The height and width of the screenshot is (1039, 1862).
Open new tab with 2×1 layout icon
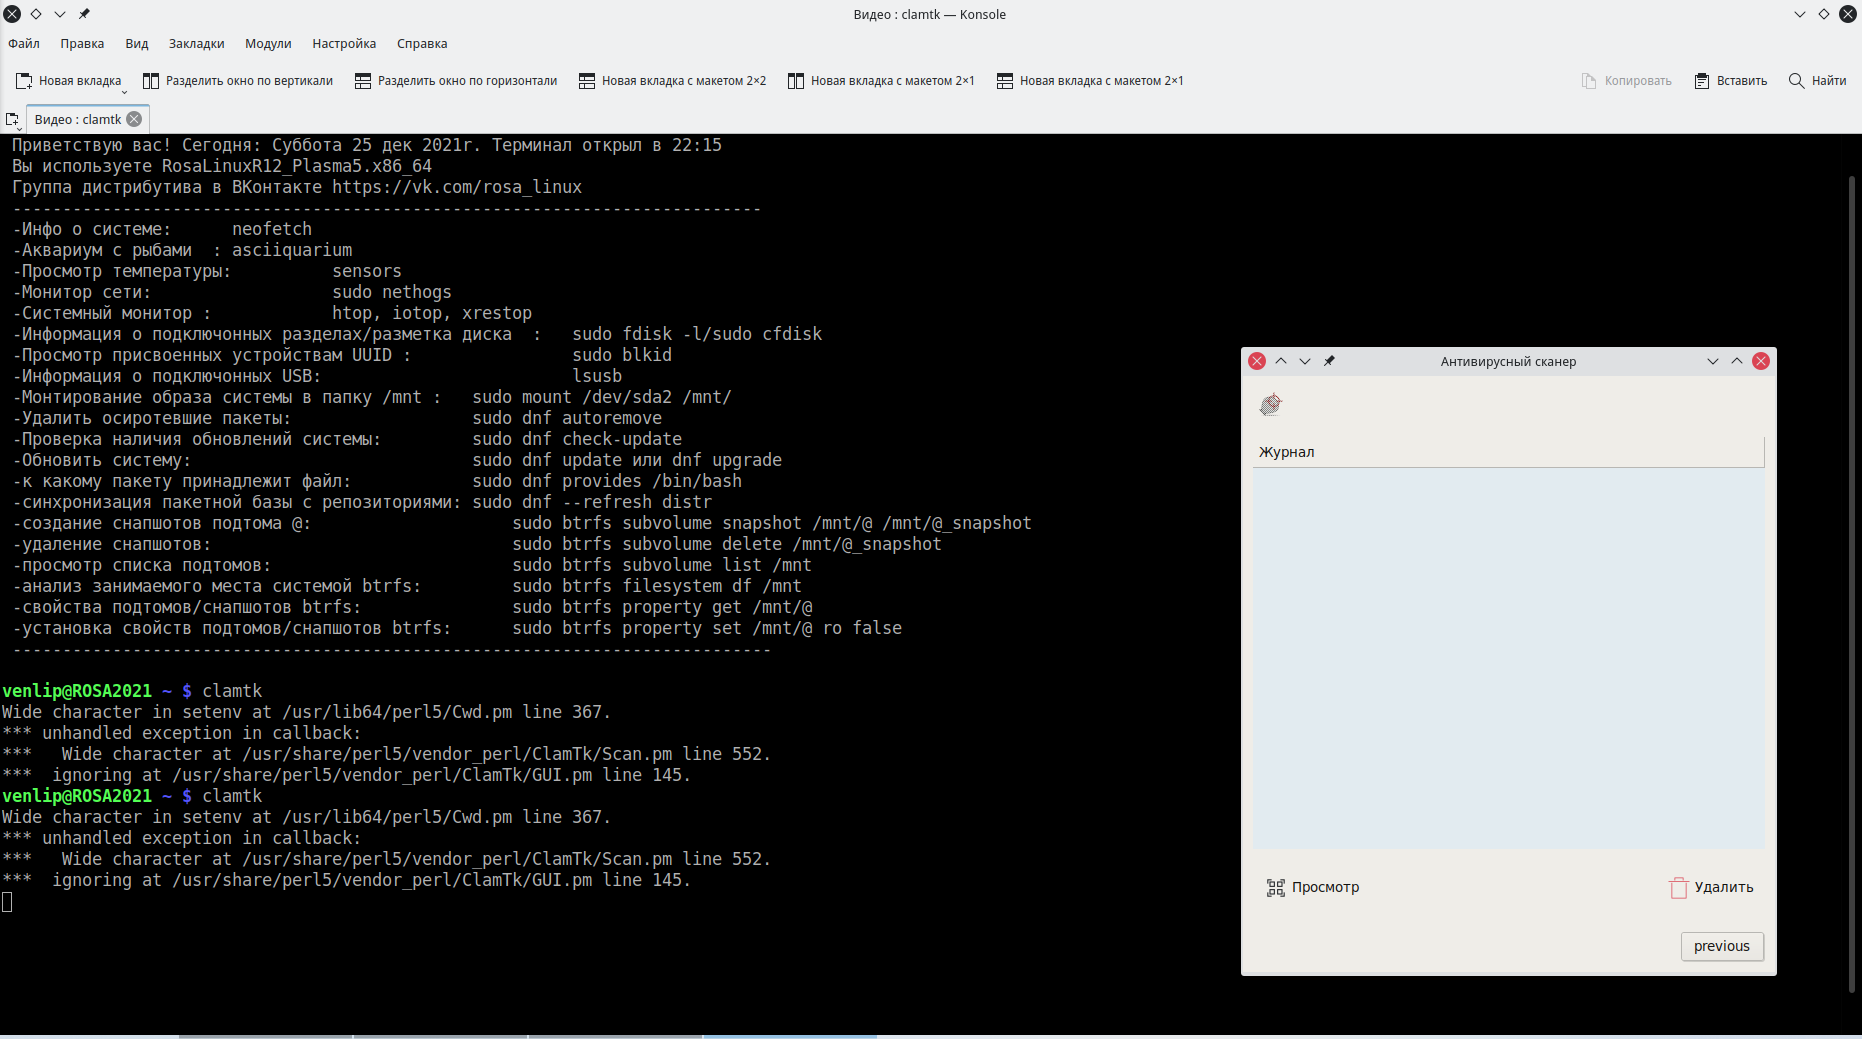click(x=796, y=81)
